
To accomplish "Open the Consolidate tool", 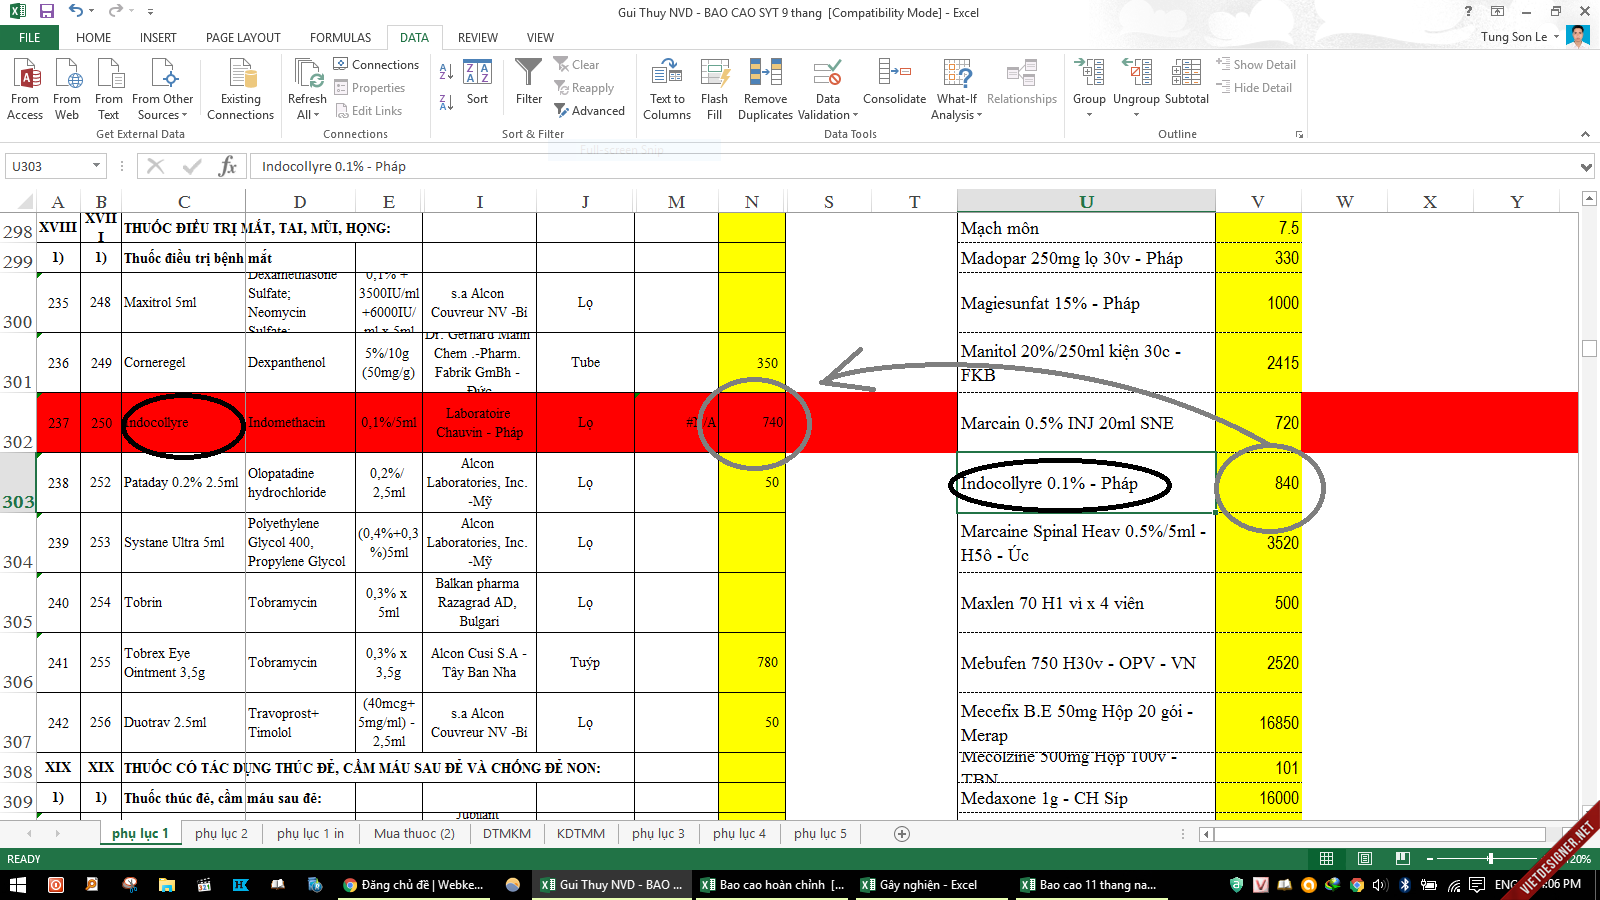I will [x=894, y=74].
